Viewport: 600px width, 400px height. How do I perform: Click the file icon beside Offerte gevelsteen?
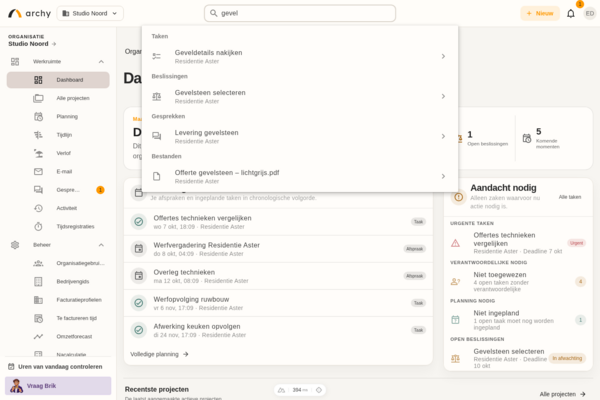(157, 176)
